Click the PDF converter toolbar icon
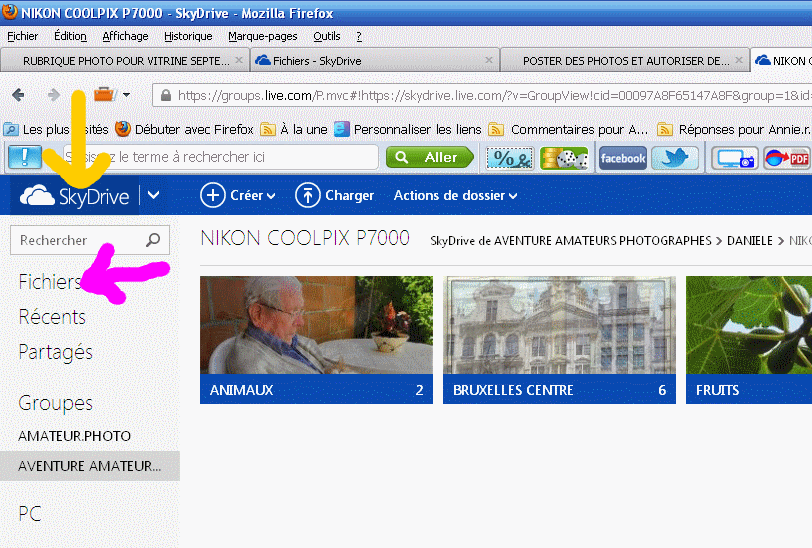812x548 pixels. [x=787, y=158]
